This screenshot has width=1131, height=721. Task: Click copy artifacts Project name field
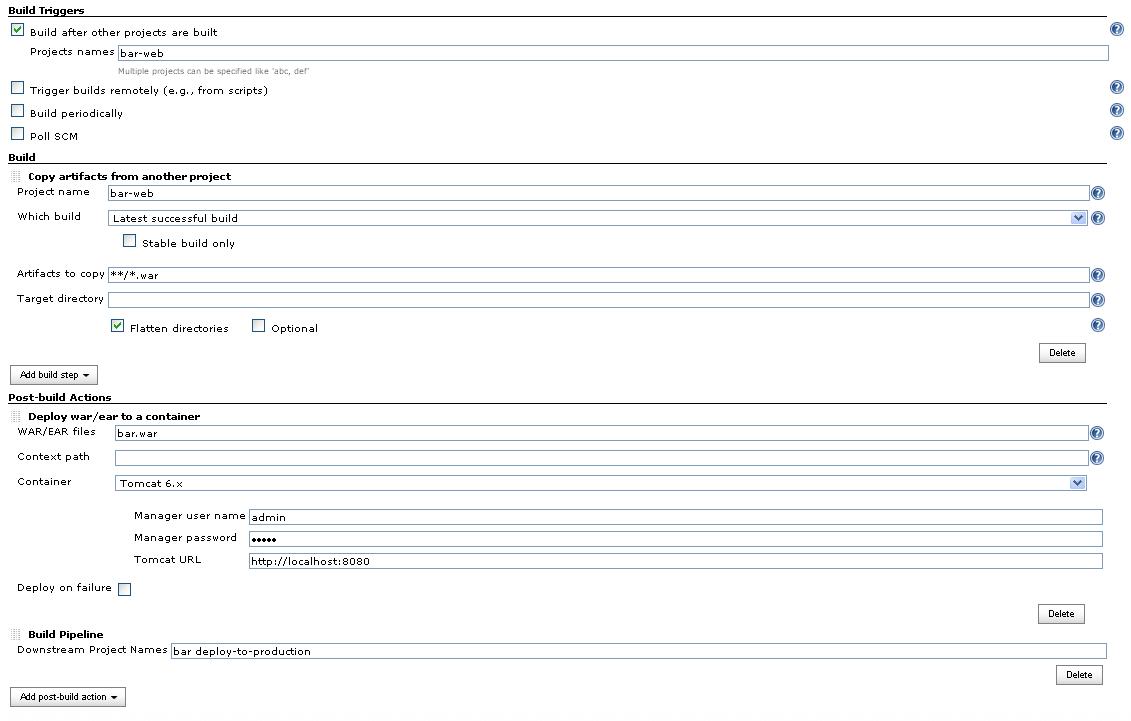pyautogui.click(x=599, y=193)
